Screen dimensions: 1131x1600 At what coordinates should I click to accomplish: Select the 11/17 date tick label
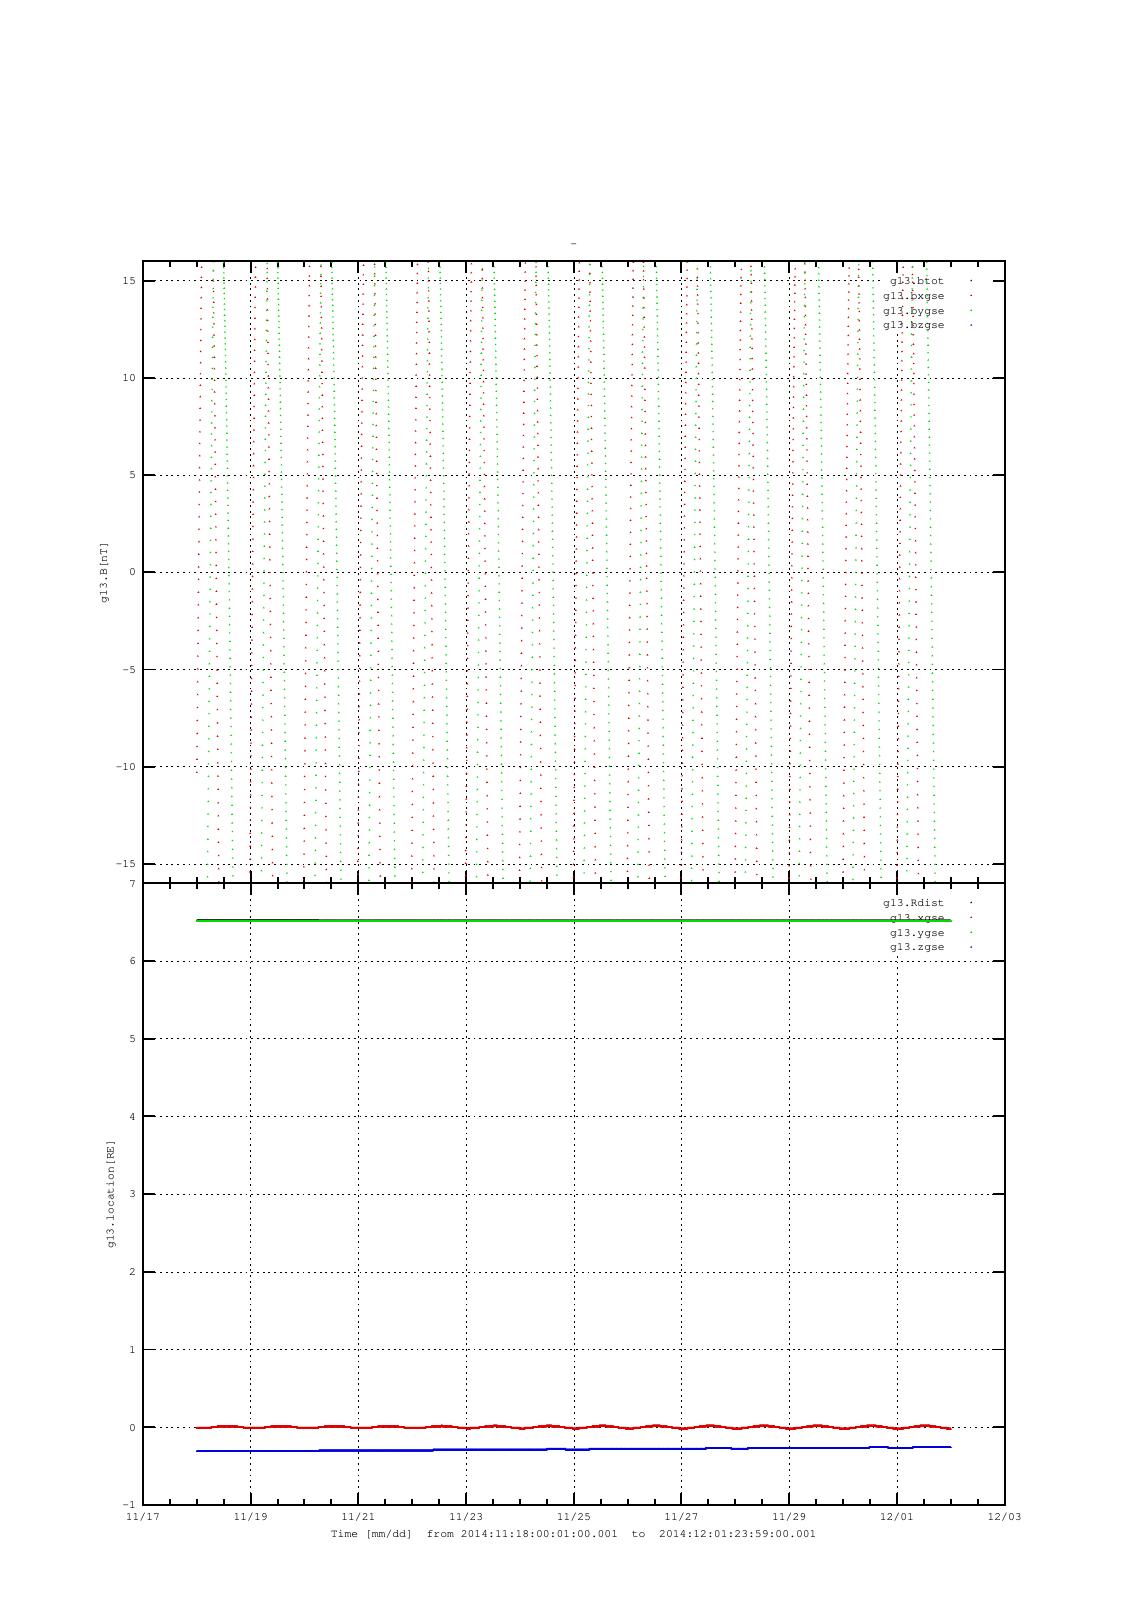[143, 1516]
